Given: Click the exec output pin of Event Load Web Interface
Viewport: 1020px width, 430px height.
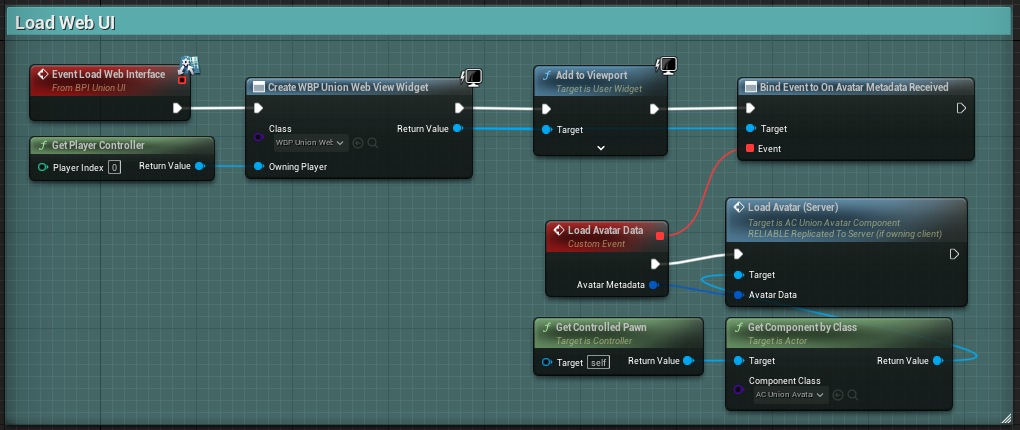Looking at the screenshot, I should click(x=177, y=108).
